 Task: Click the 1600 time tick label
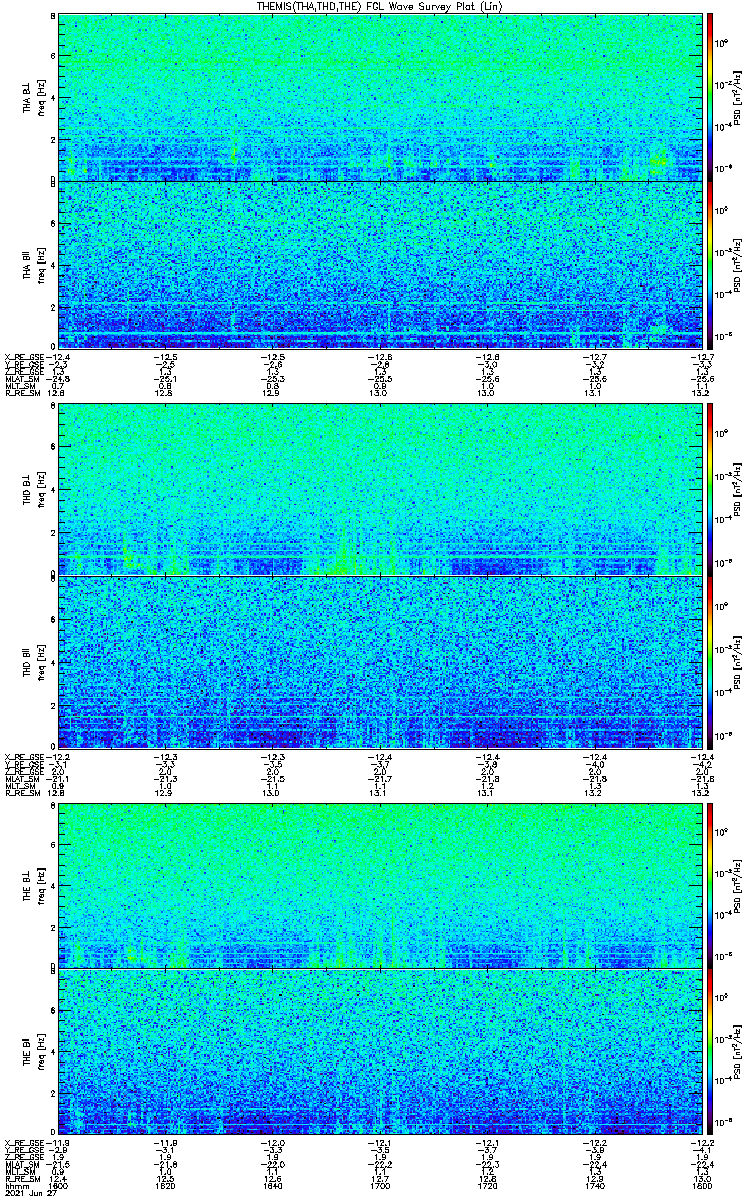pos(59,1187)
